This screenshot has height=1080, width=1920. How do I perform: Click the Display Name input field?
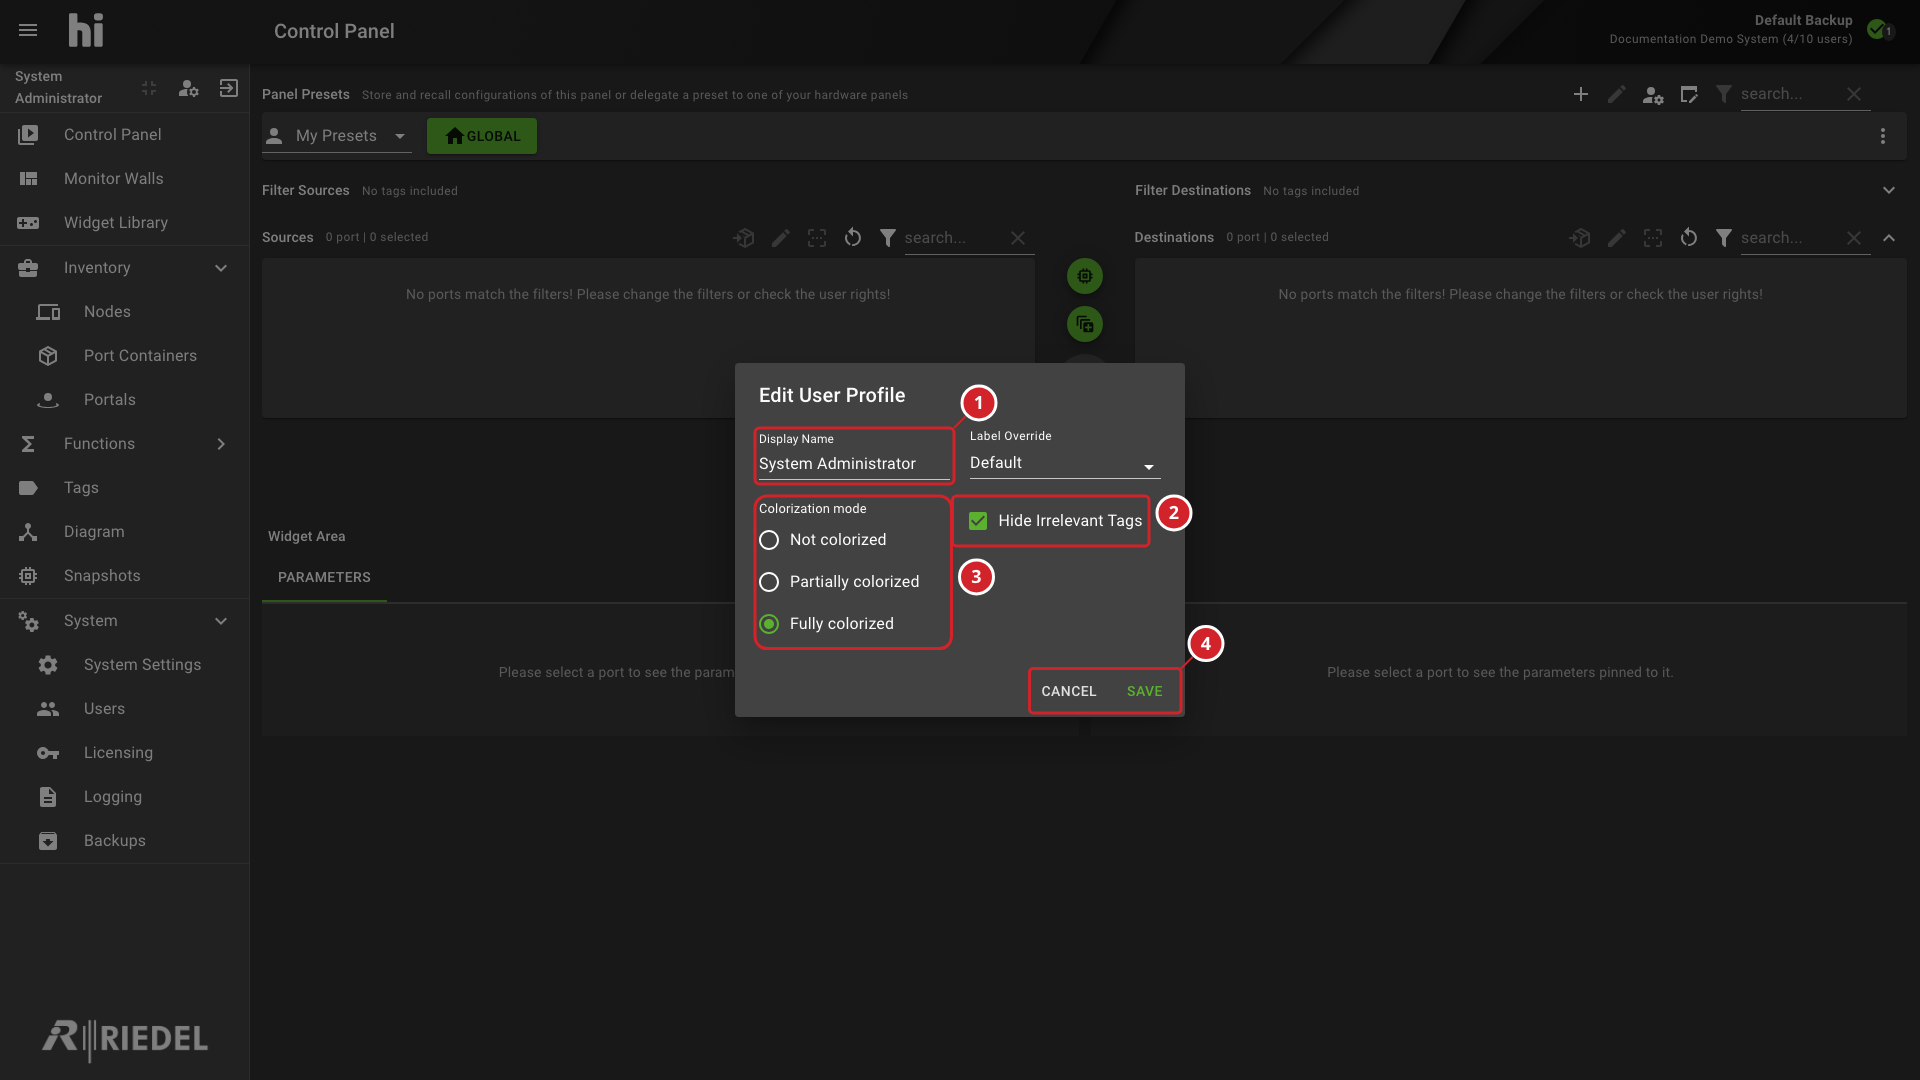[853, 464]
